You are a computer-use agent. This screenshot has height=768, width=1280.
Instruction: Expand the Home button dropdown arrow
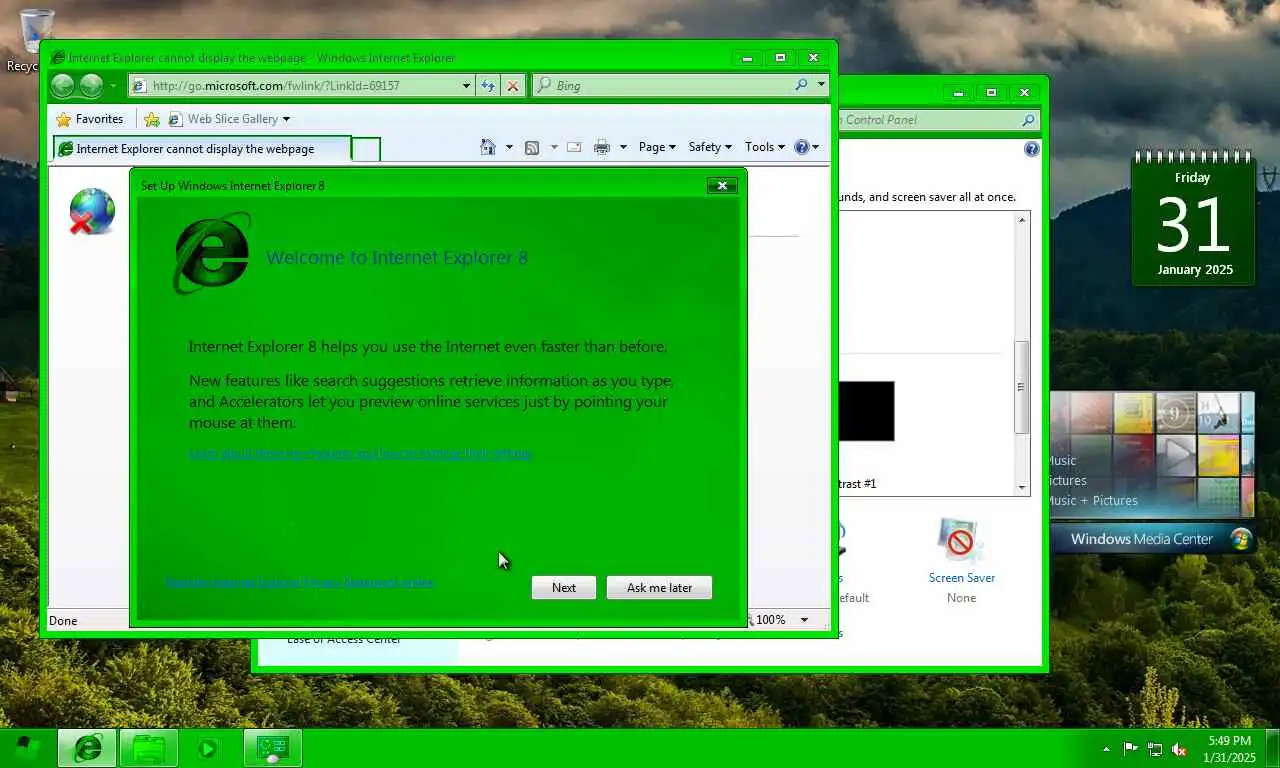(509, 147)
